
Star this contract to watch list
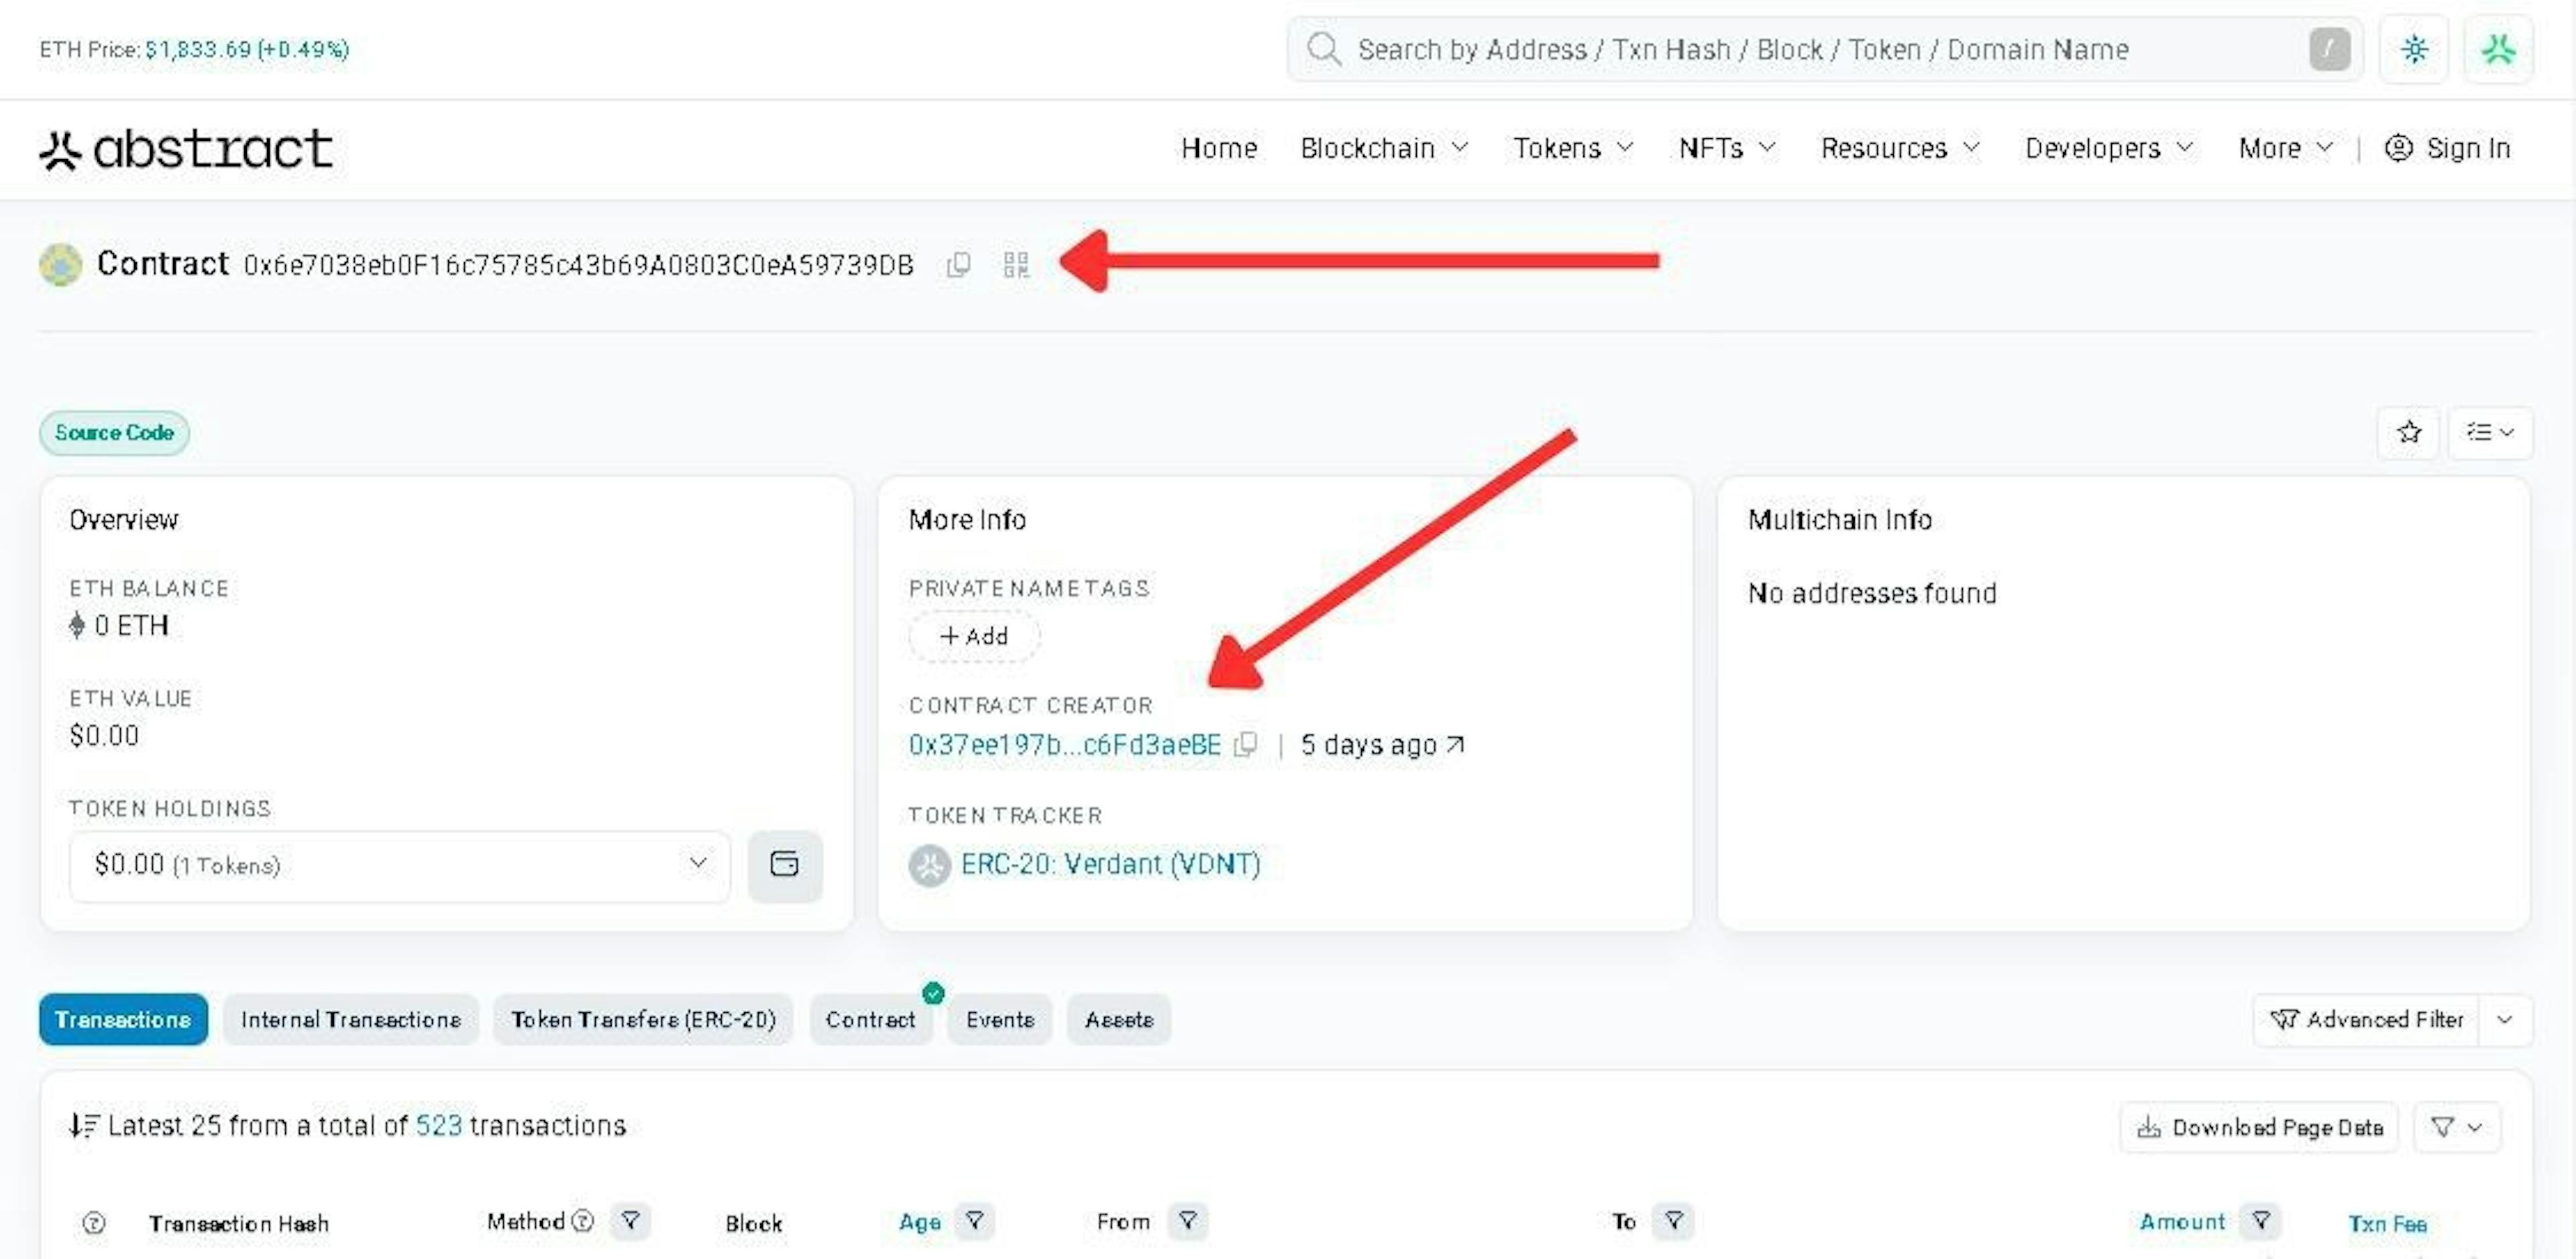pyautogui.click(x=2408, y=432)
